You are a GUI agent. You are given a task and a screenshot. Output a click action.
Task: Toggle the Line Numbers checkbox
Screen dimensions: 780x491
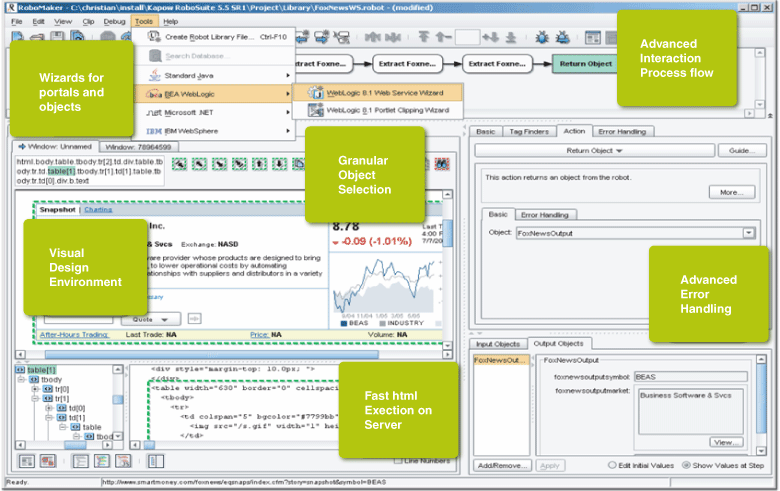click(x=398, y=461)
